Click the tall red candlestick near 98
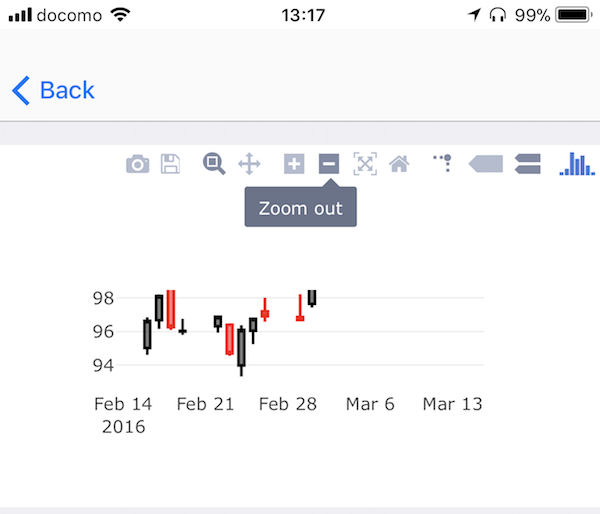 point(171,309)
